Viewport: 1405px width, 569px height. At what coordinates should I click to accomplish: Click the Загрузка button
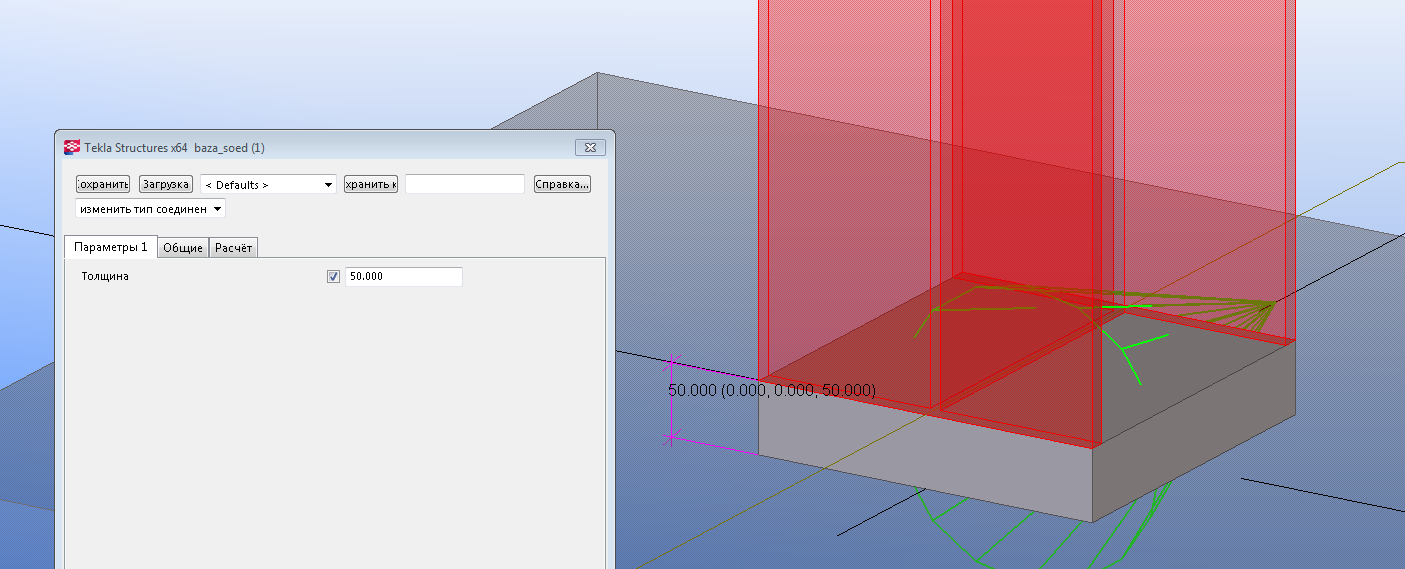point(165,185)
